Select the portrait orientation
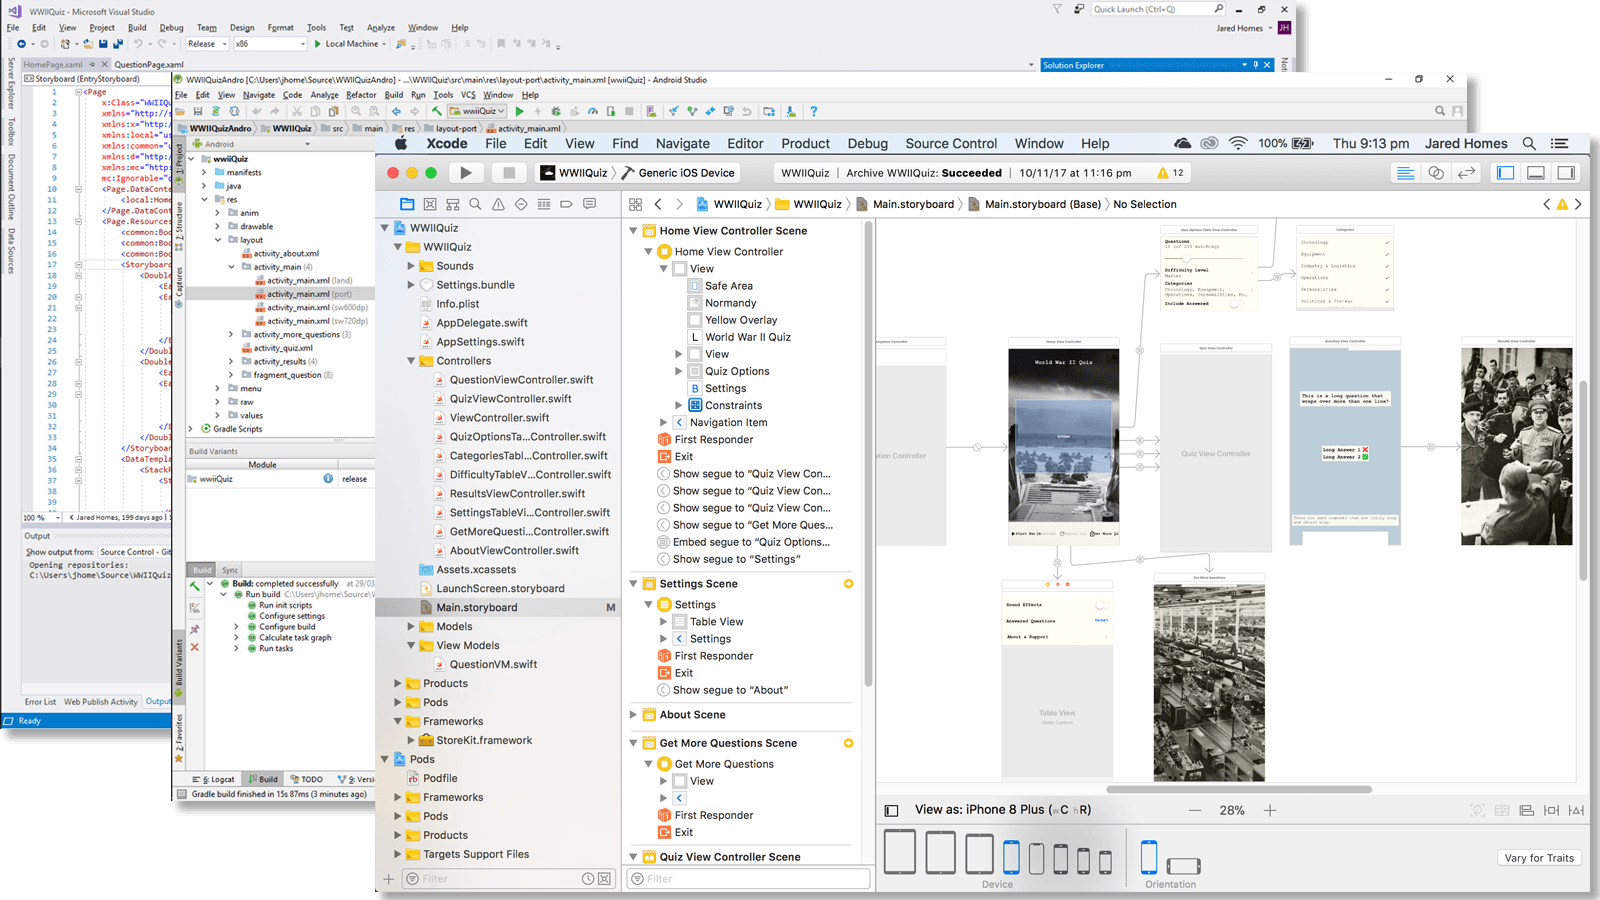The width and height of the screenshot is (1600, 900). point(1149,857)
